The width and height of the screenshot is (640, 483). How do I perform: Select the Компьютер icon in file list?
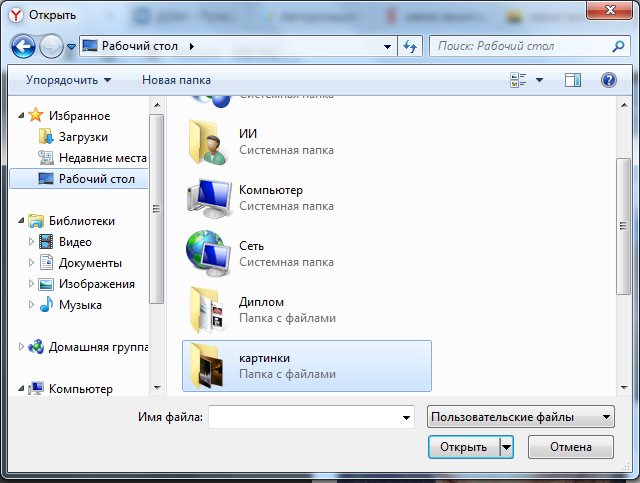click(x=210, y=198)
